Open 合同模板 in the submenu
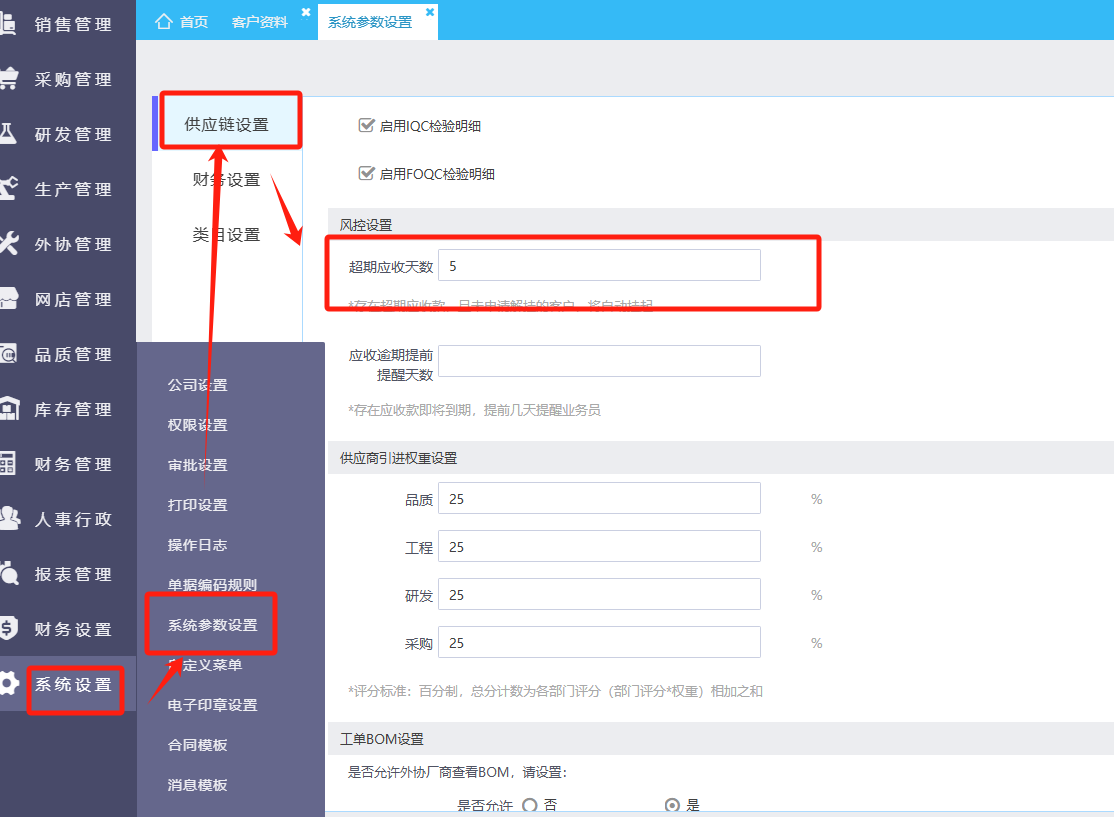The height and width of the screenshot is (817, 1114). click(x=198, y=745)
